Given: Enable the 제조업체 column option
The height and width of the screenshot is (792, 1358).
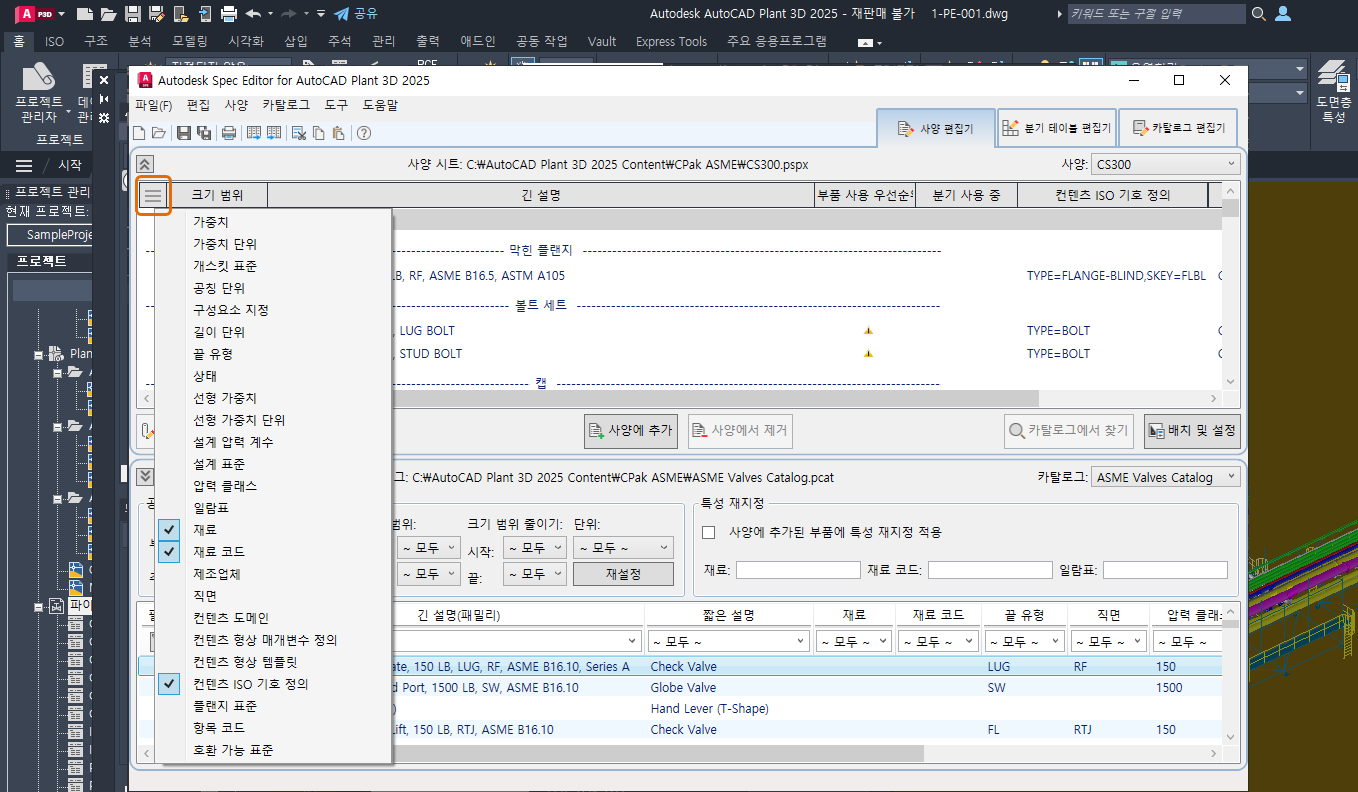Looking at the screenshot, I should pos(273,574).
